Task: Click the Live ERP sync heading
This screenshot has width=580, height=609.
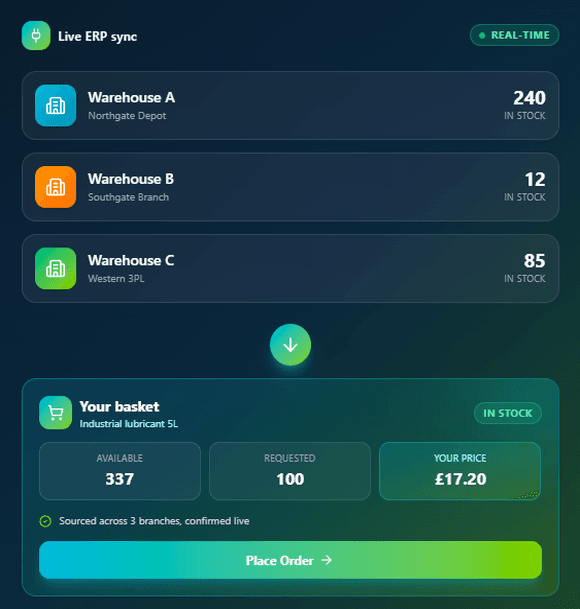Action: 98,37
